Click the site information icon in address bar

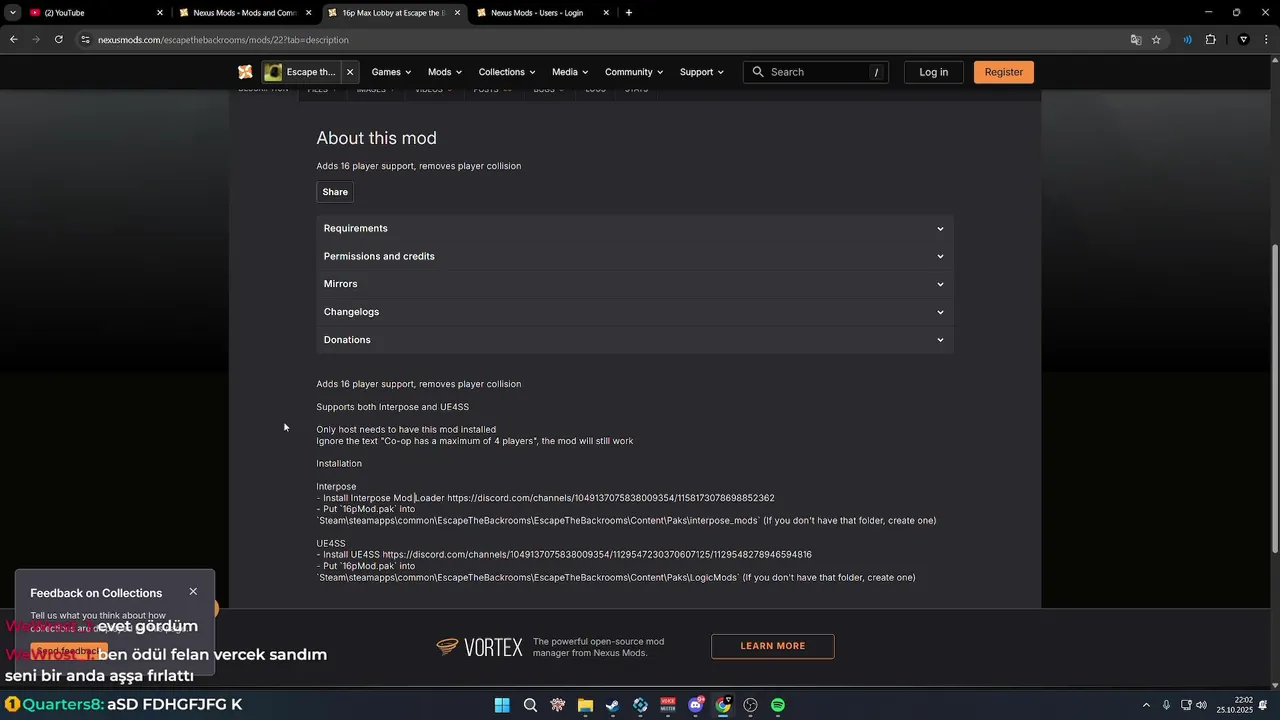tap(86, 40)
